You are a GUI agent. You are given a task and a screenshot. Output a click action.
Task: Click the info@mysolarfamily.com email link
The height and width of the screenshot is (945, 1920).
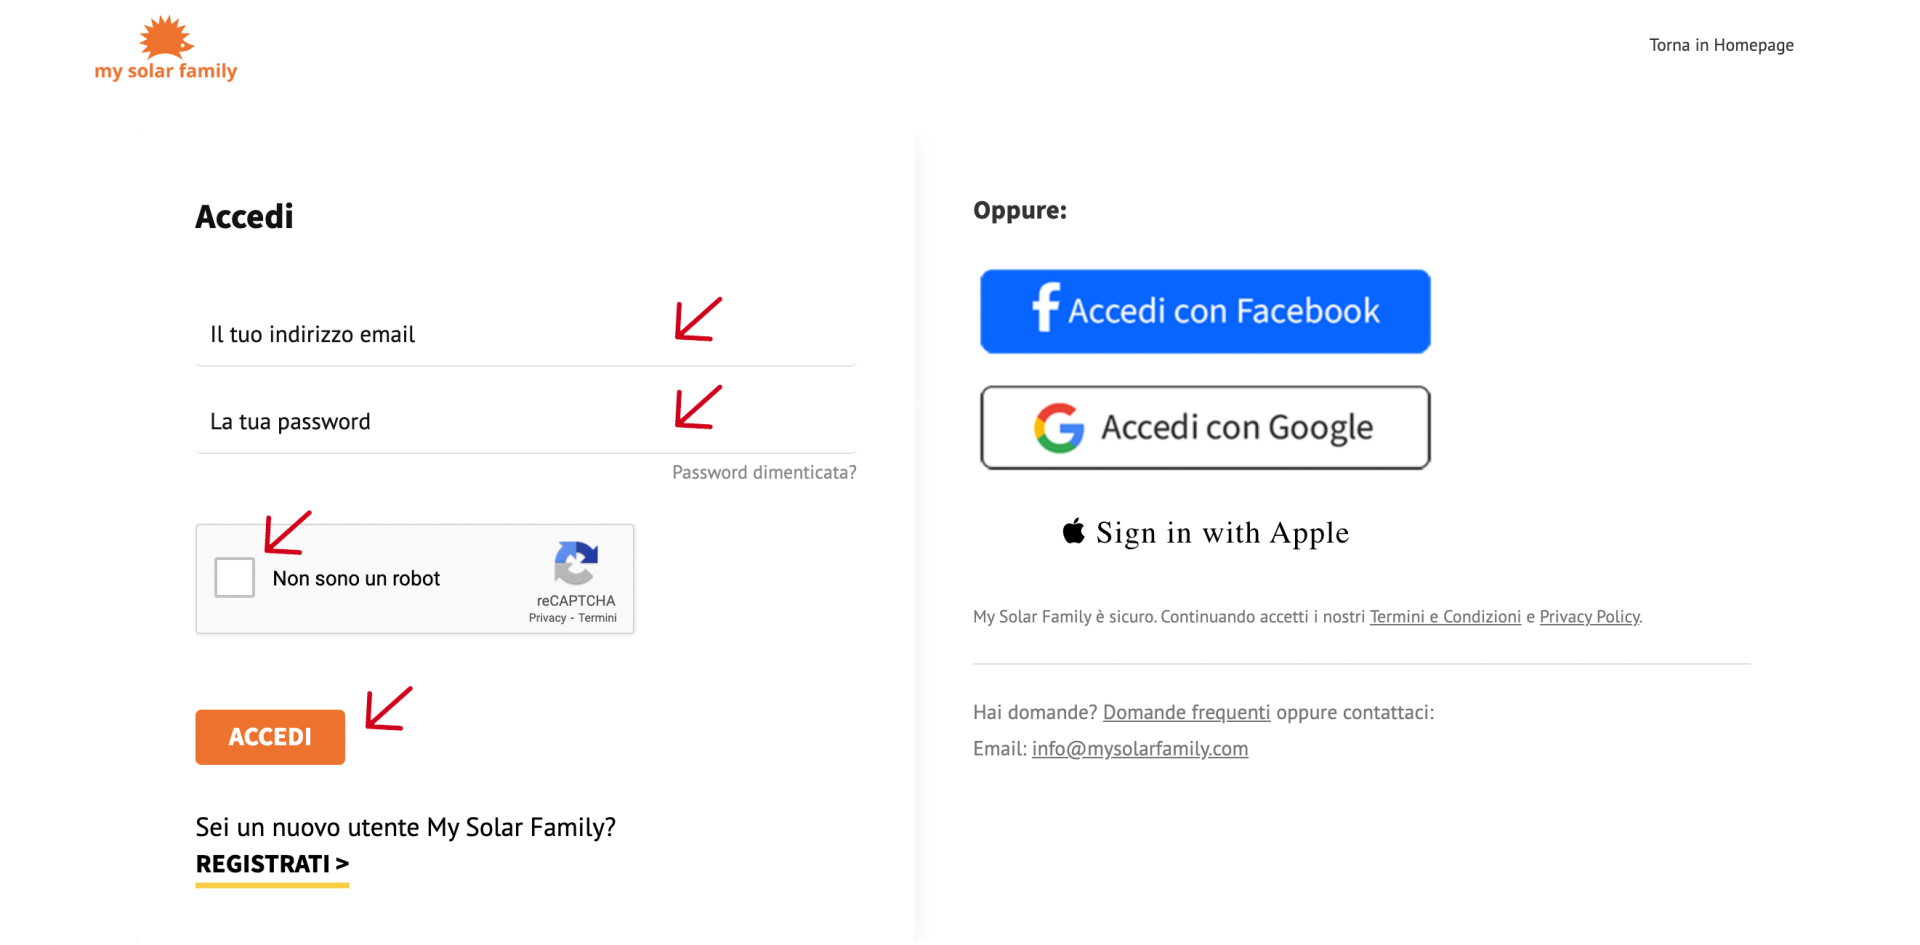(1140, 748)
